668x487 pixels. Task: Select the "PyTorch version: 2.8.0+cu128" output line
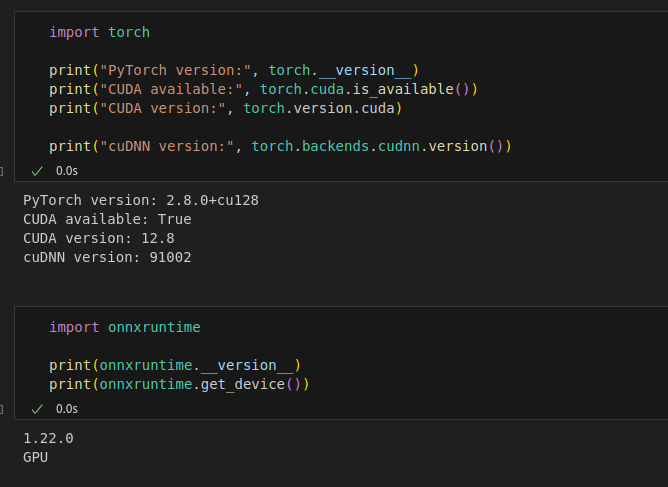click(x=141, y=200)
